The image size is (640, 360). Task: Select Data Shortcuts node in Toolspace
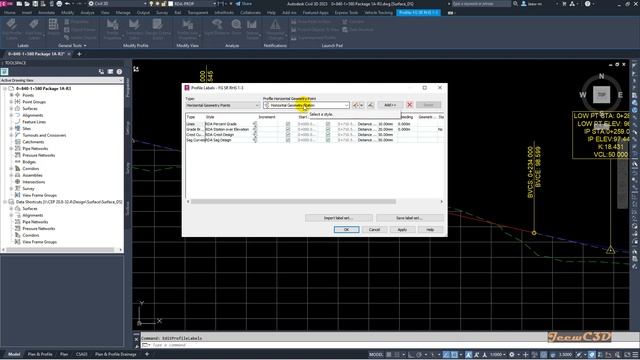(69, 202)
